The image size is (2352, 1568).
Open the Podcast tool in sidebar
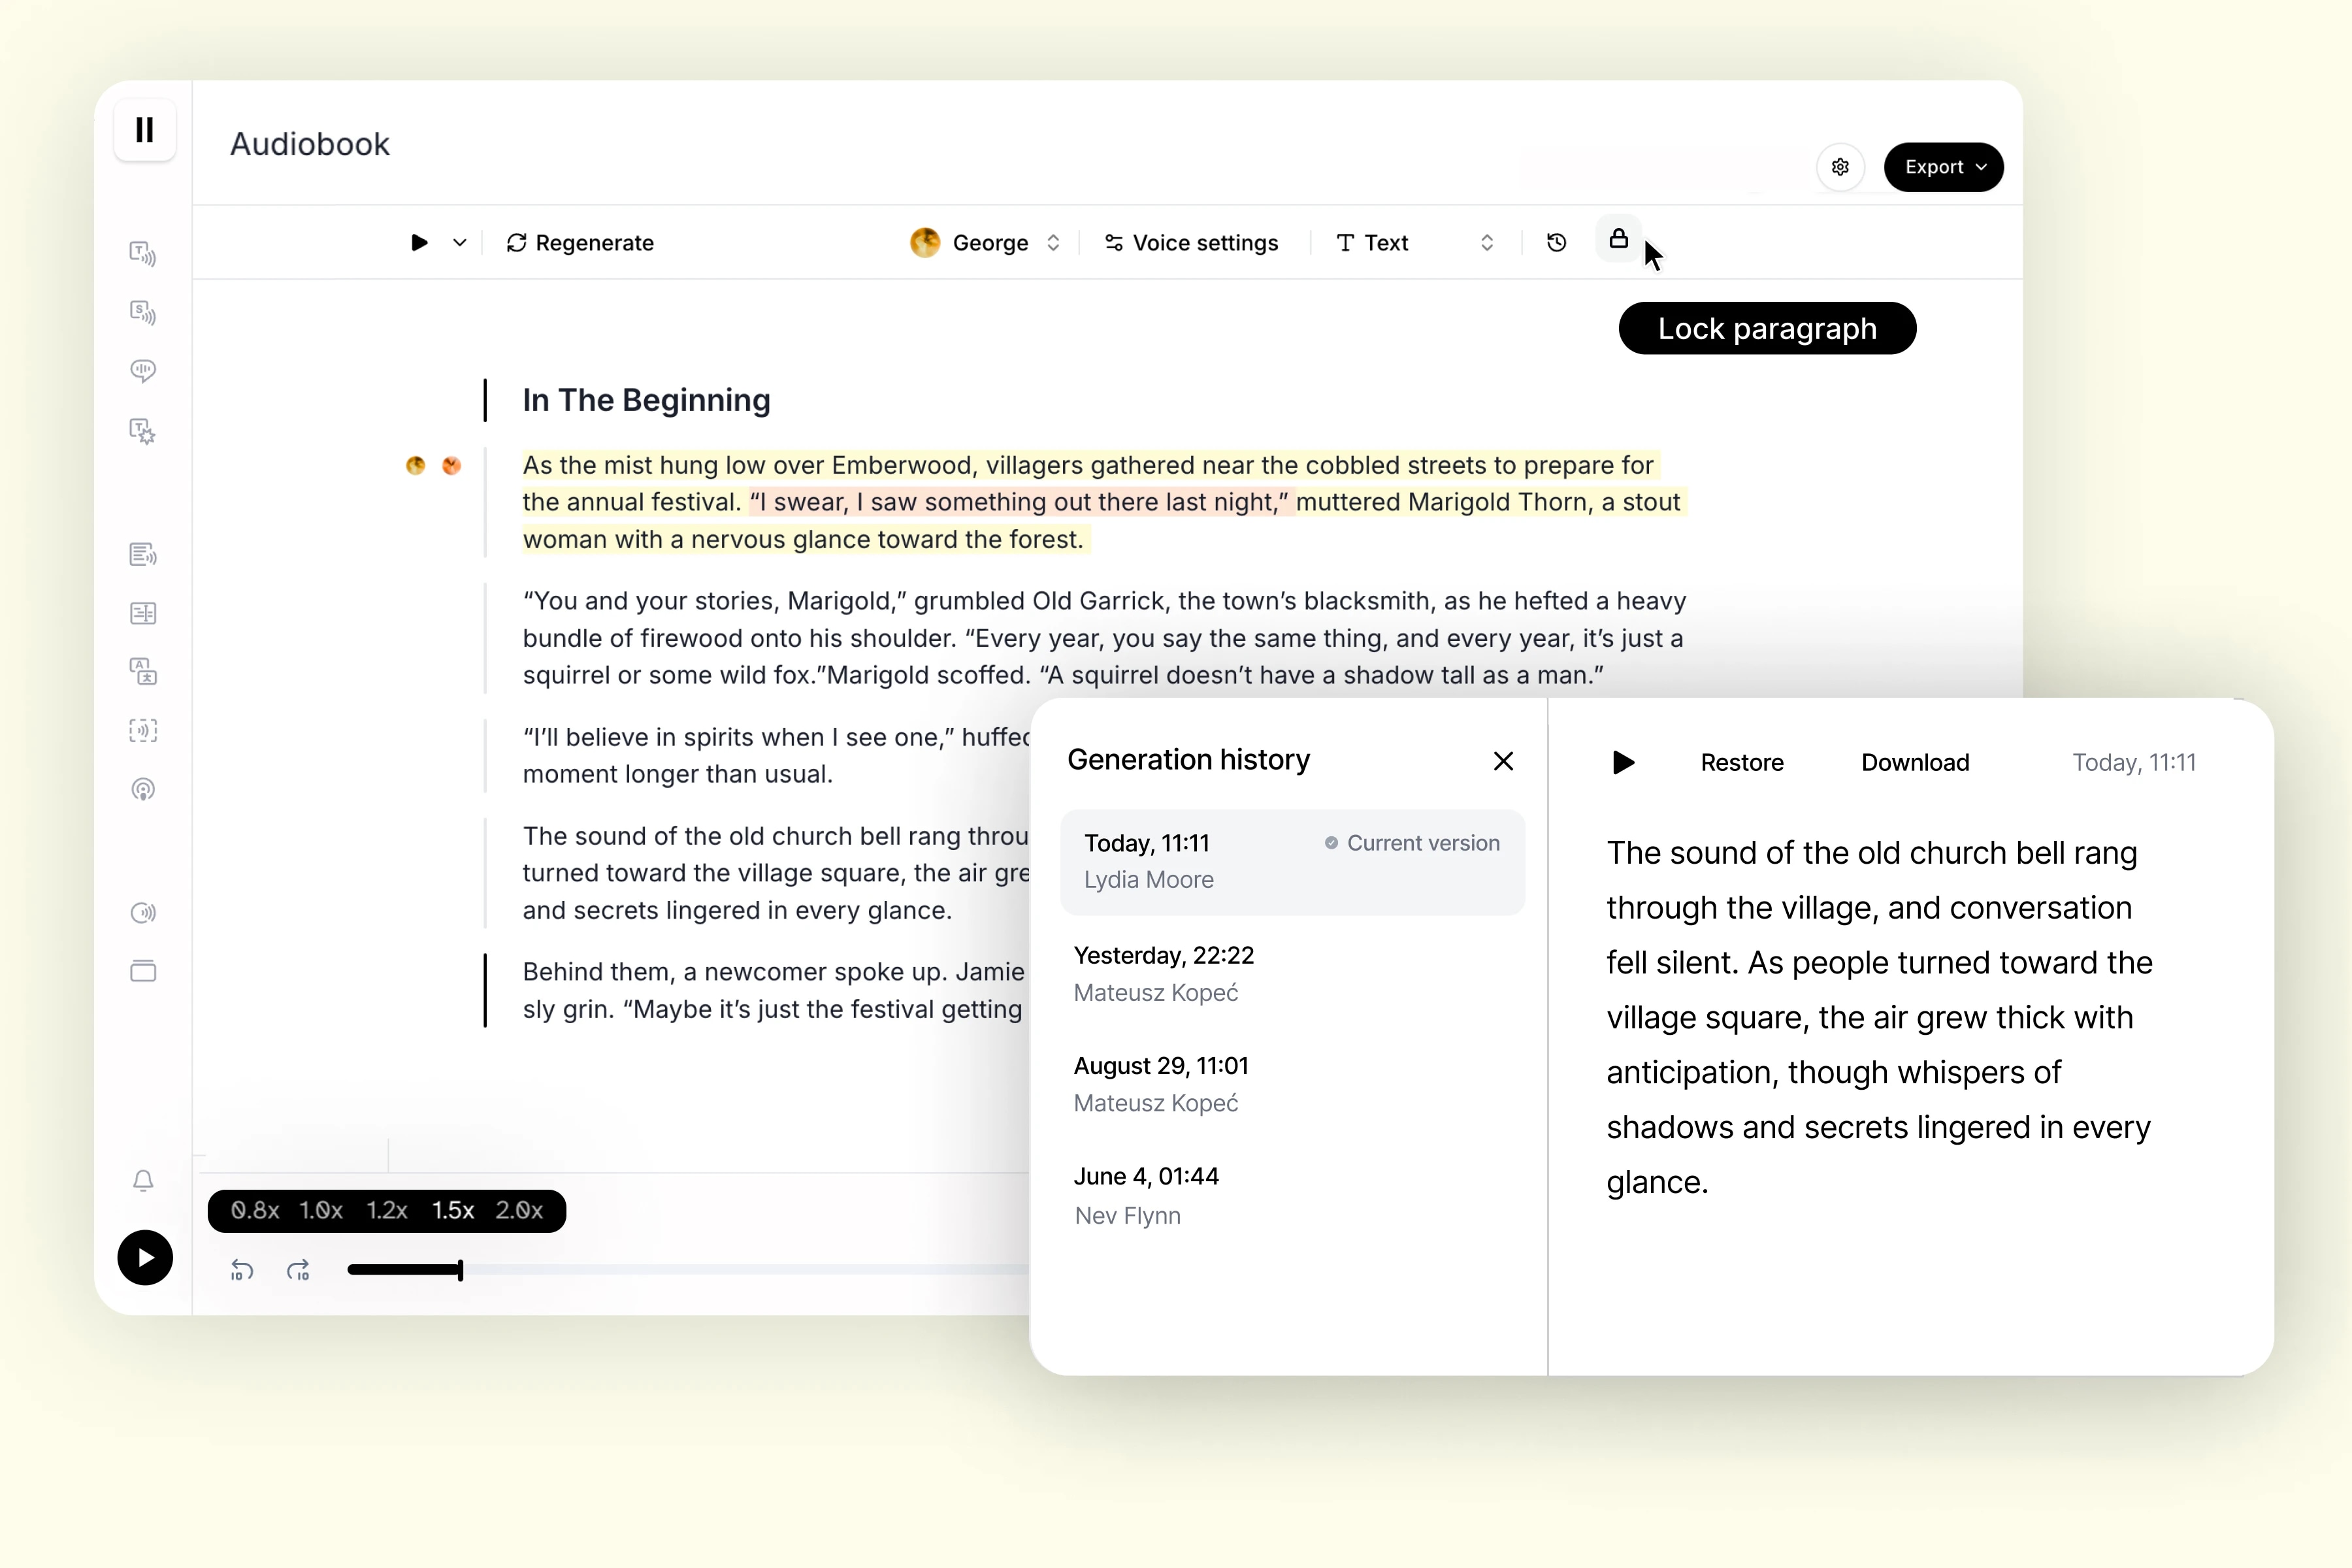(144, 789)
